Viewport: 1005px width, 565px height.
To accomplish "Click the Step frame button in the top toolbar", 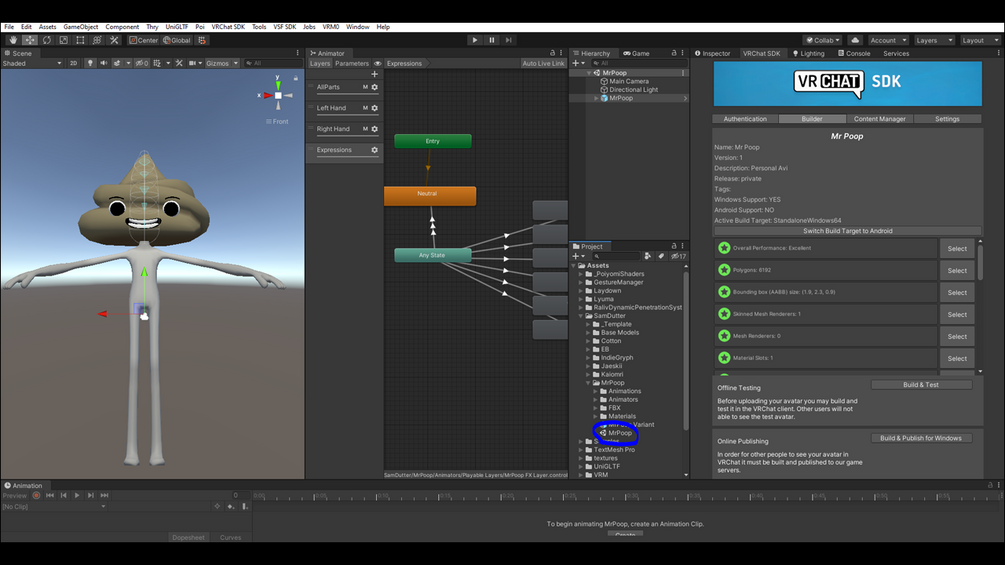I will pyautogui.click(x=508, y=40).
